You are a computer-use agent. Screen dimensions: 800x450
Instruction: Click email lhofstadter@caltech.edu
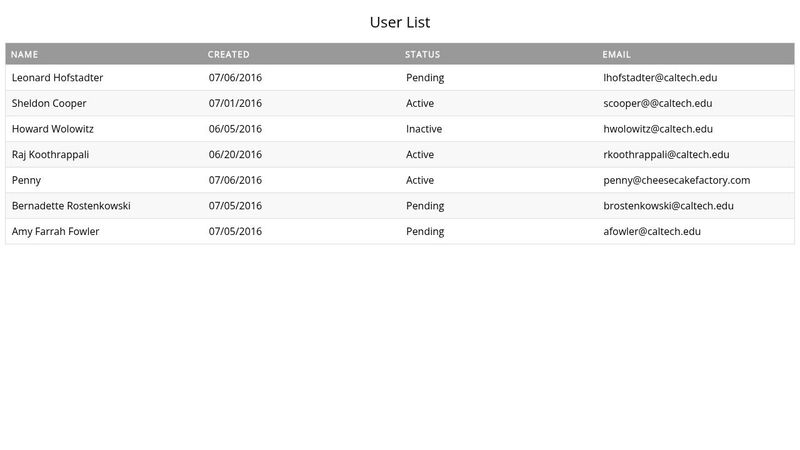660,78
